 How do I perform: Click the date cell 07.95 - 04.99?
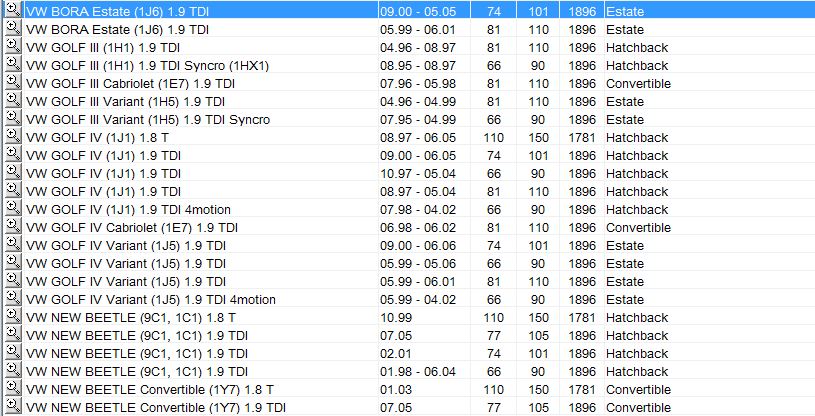(x=418, y=120)
